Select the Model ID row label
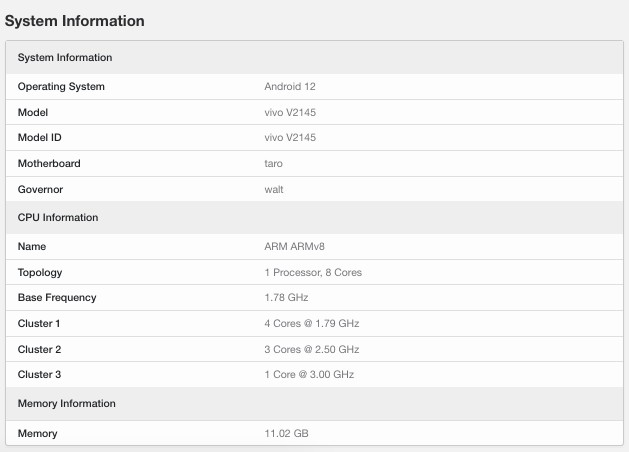 [x=39, y=138]
